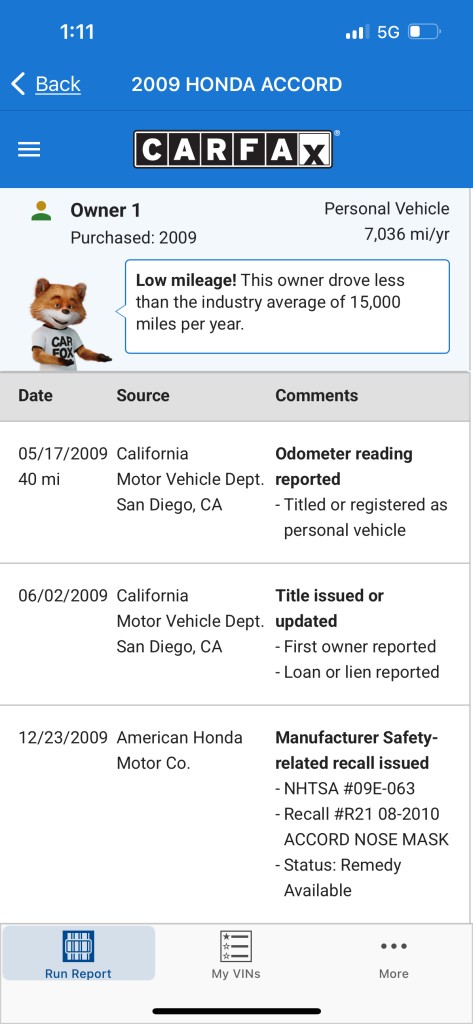The width and height of the screenshot is (473, 1024).
Task: Select the 06/02/2009 title issued row
Action: pyautogui.click(x=236, y=634)
